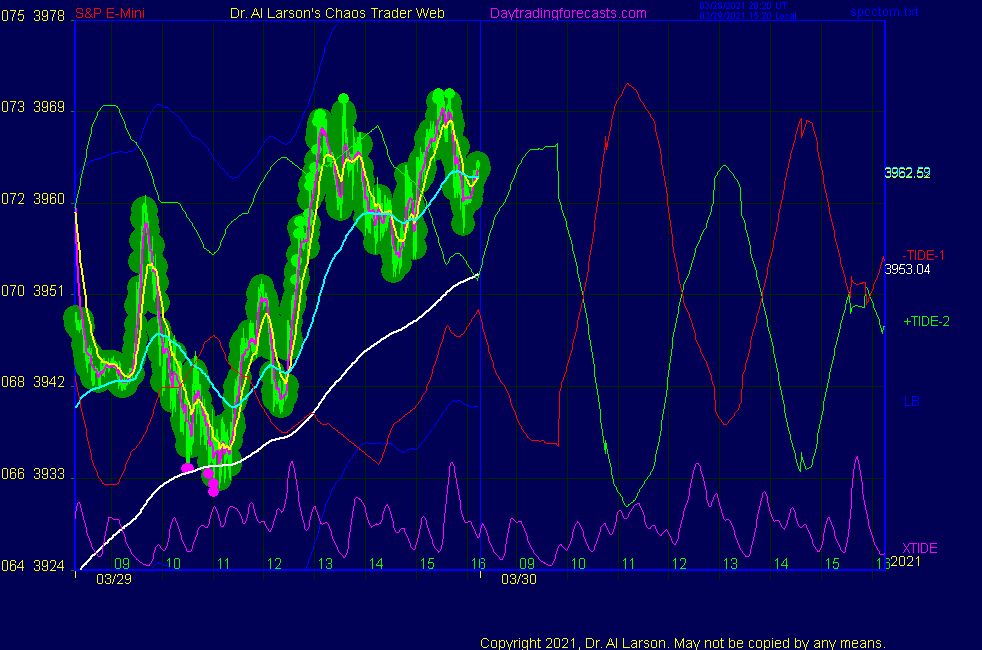Click the 12 hour label in the 03/30 session

680,564
